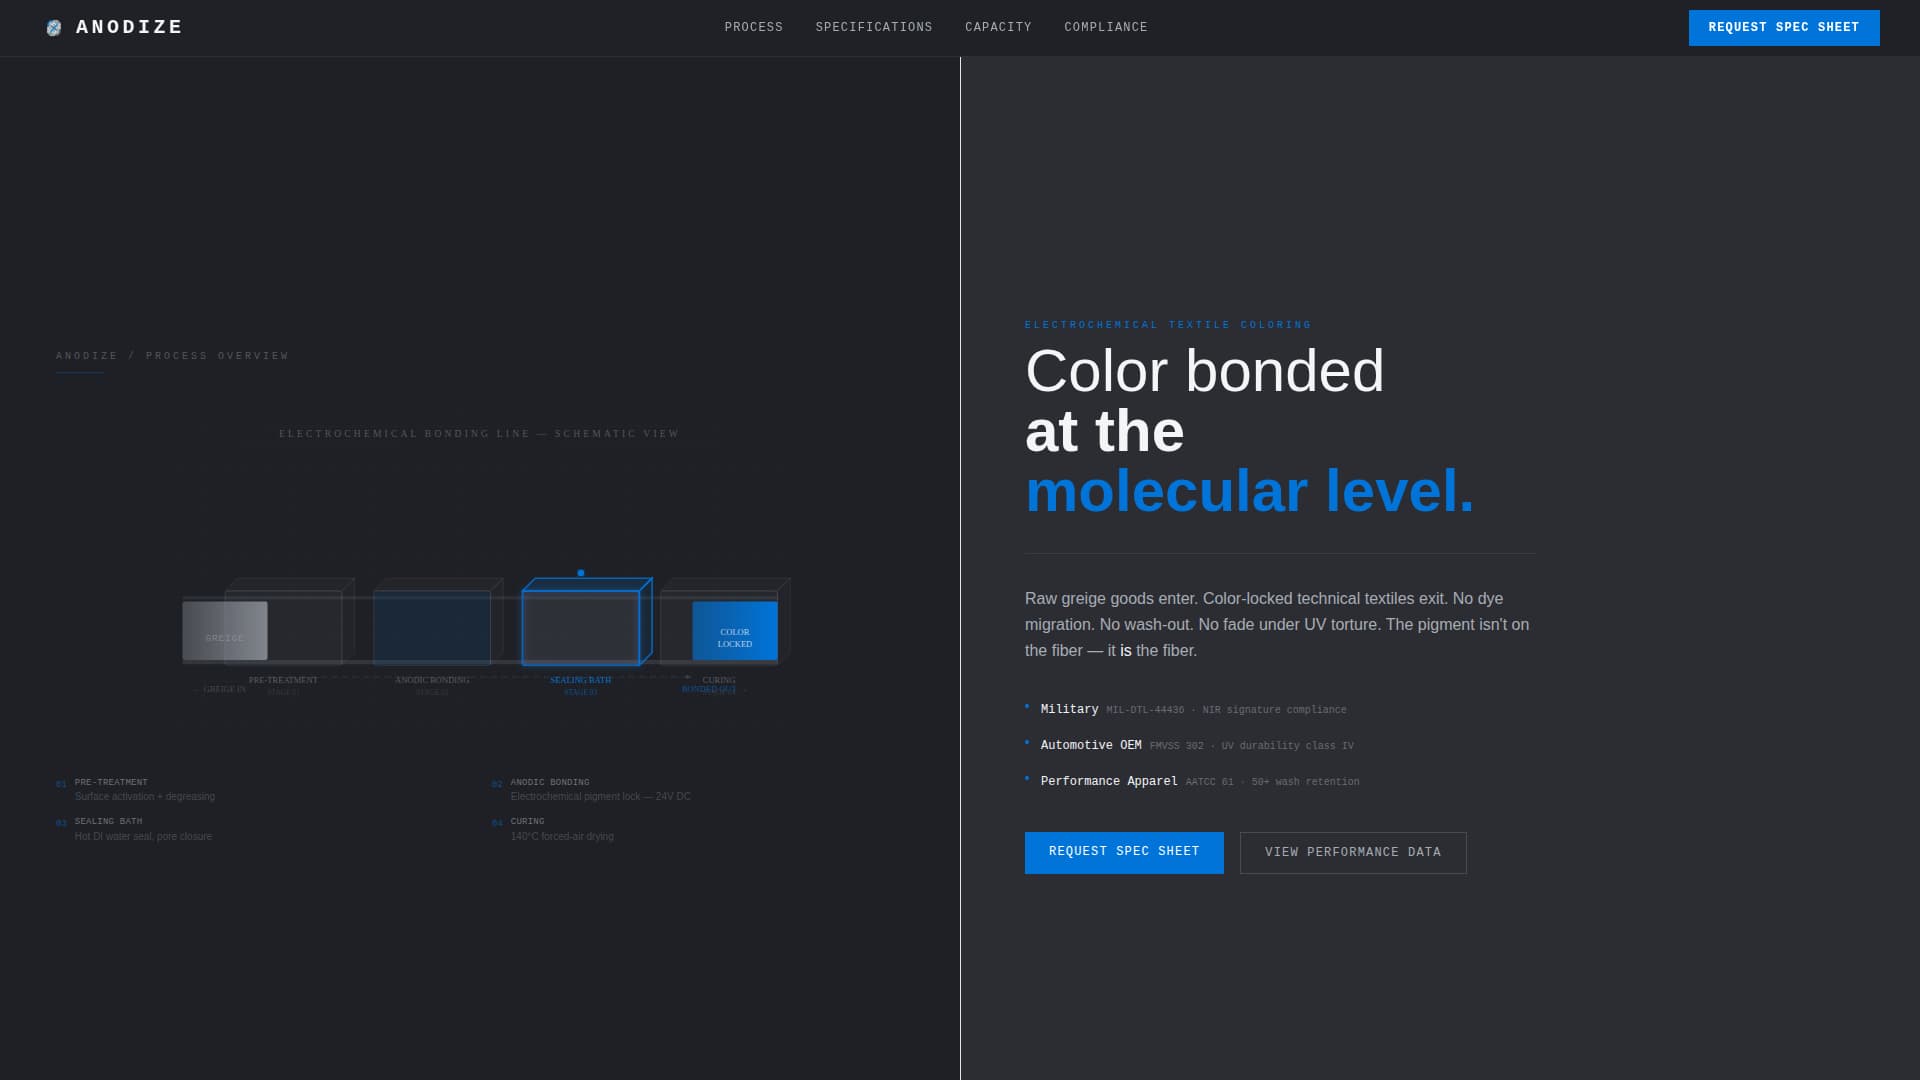Click the blue REQUEST SPEC SHEET button
The height and width of the screenshot is (1080, 1920).
pyautogui.click(x=1124, y=852)
